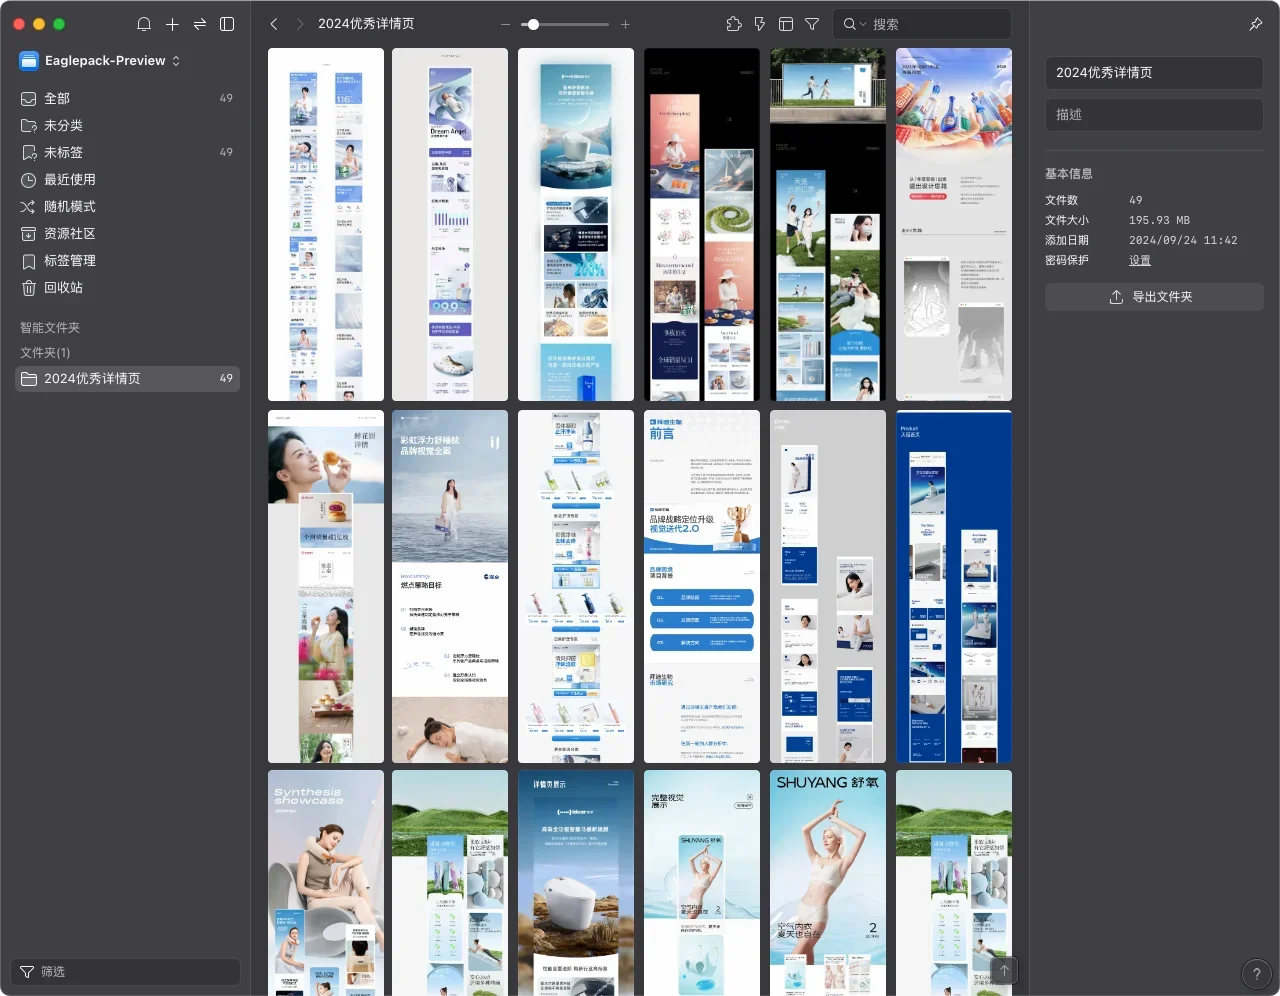The height and width of the screenshot is (996, 1280).
Task: Click the 2024/09/24 11:42 date value
Action: [1183, 240]
